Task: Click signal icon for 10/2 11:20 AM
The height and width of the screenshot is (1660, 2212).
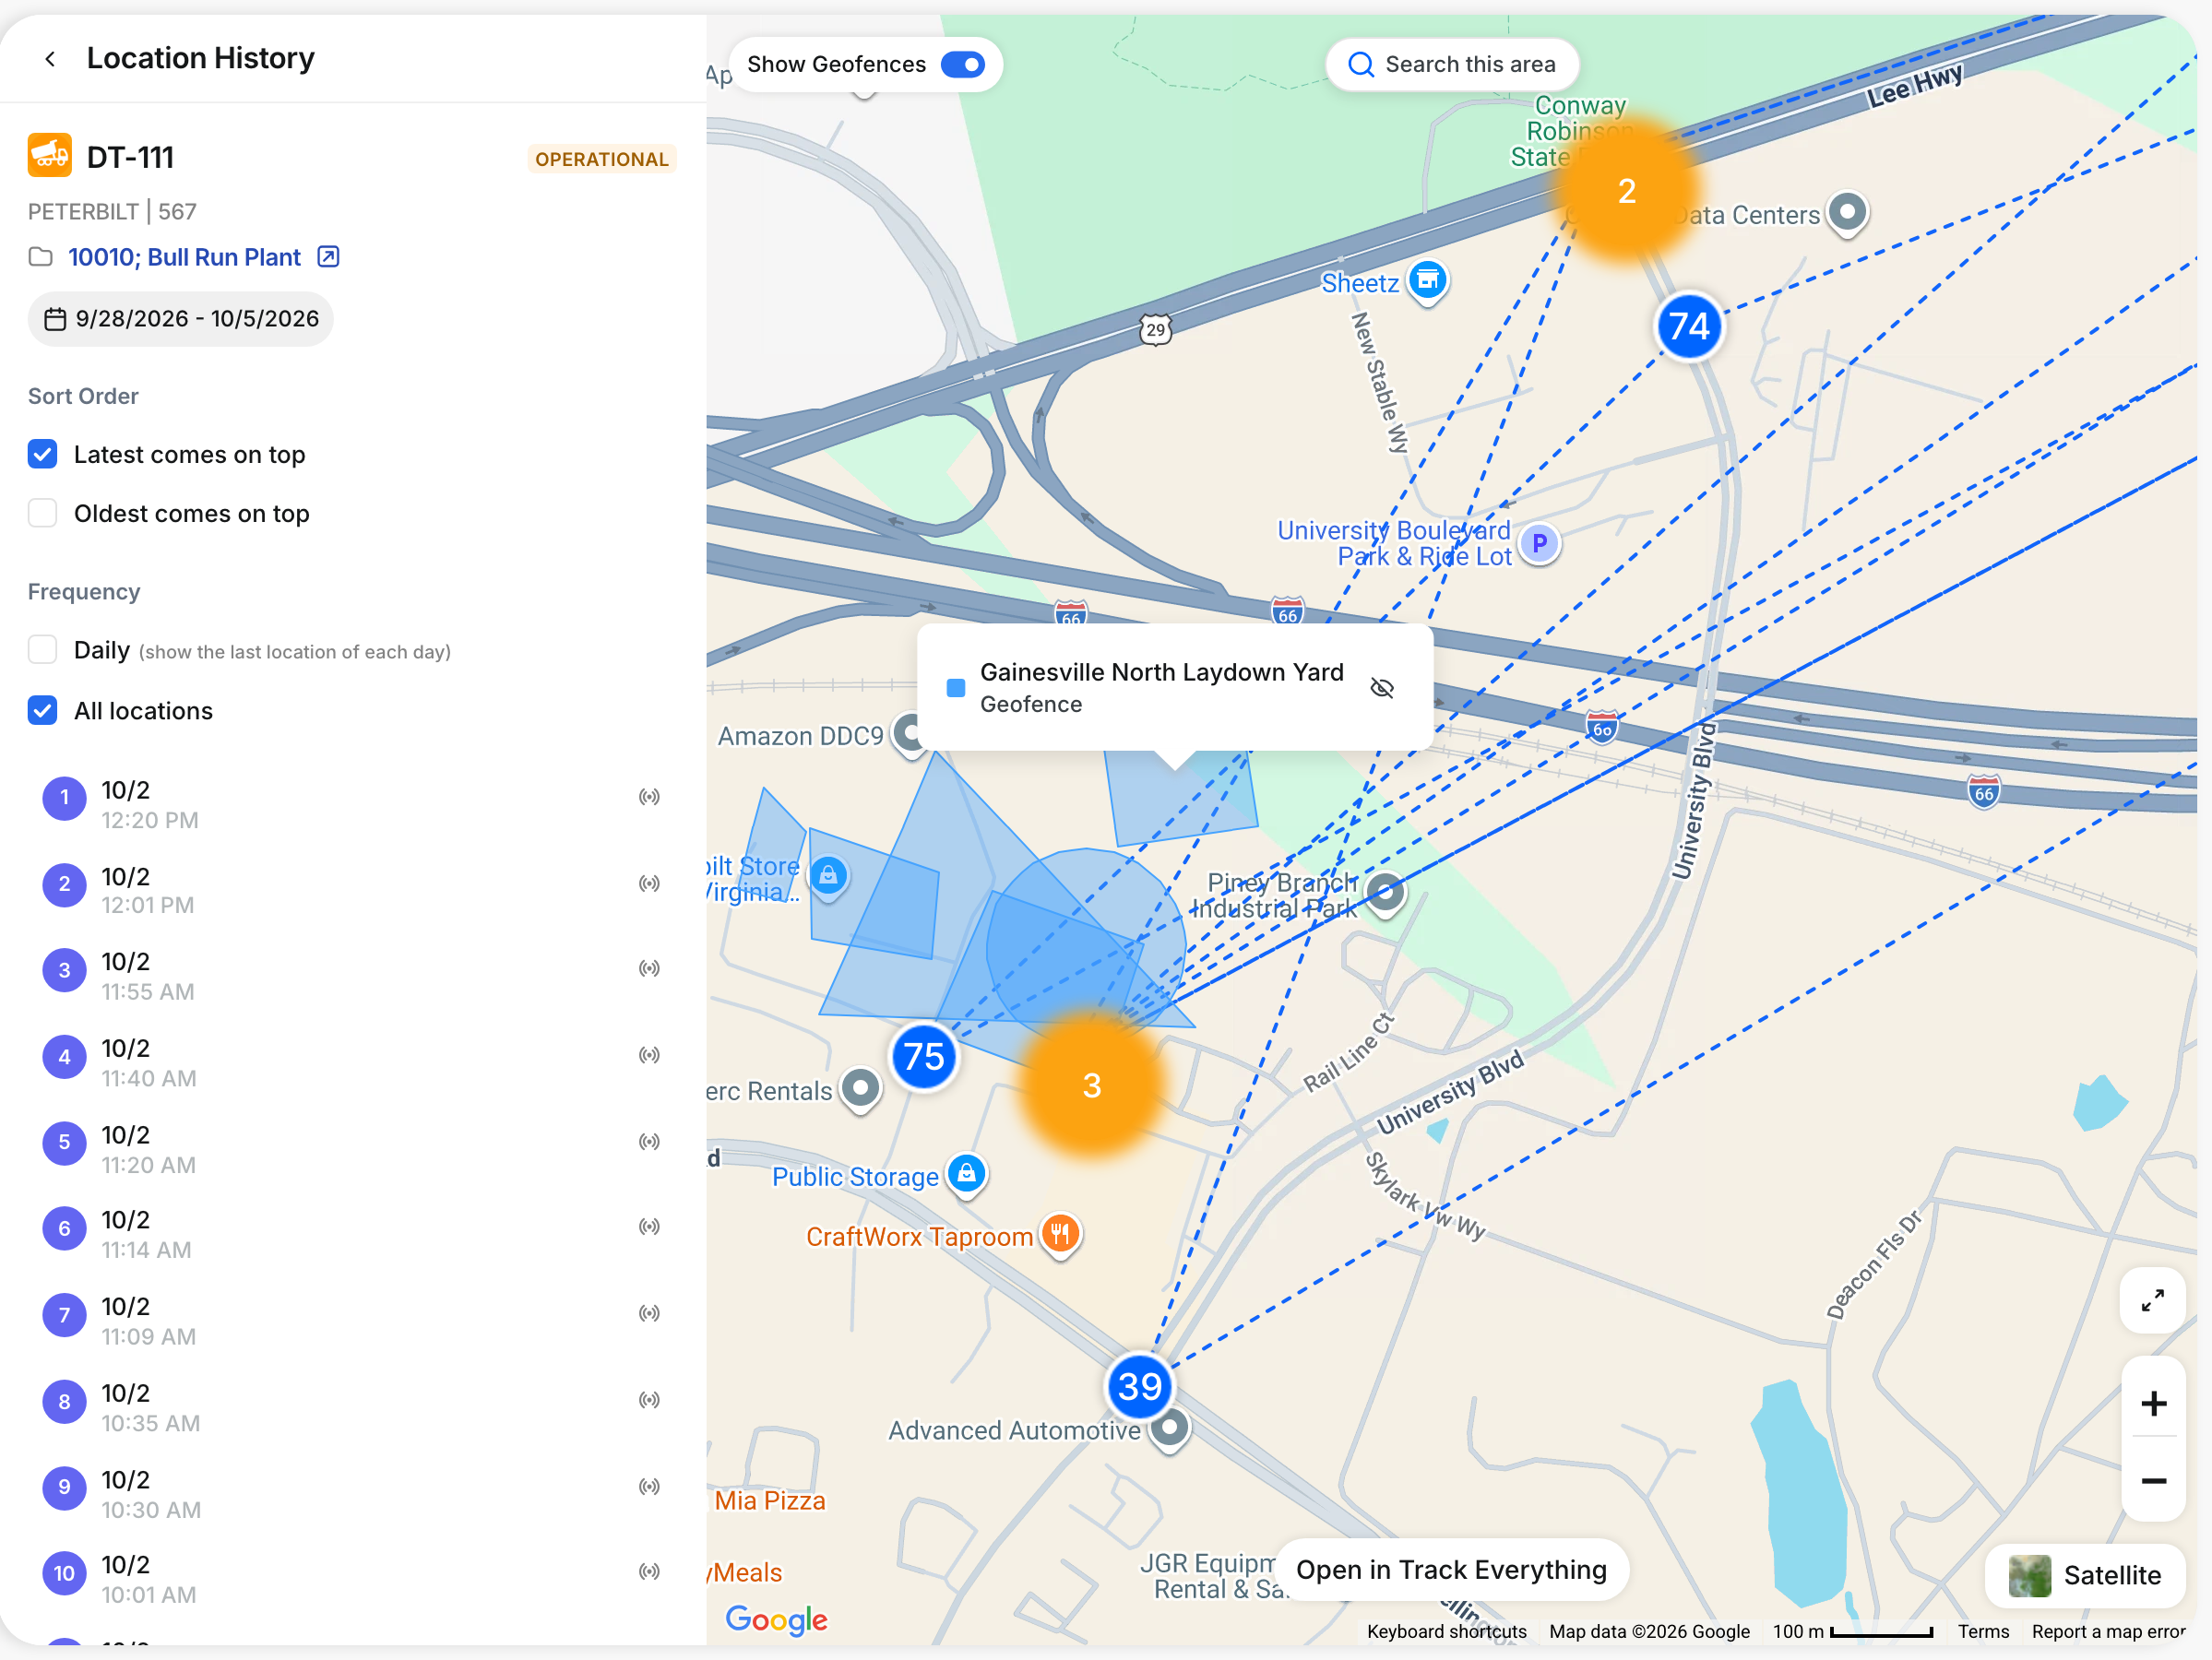Action: point(650,1142)
